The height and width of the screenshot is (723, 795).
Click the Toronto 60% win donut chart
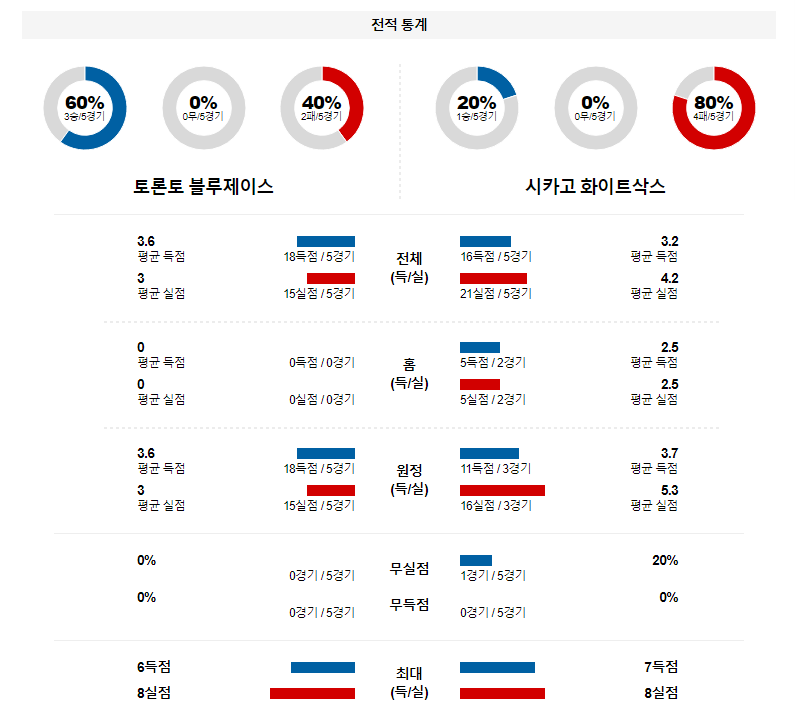85,108
